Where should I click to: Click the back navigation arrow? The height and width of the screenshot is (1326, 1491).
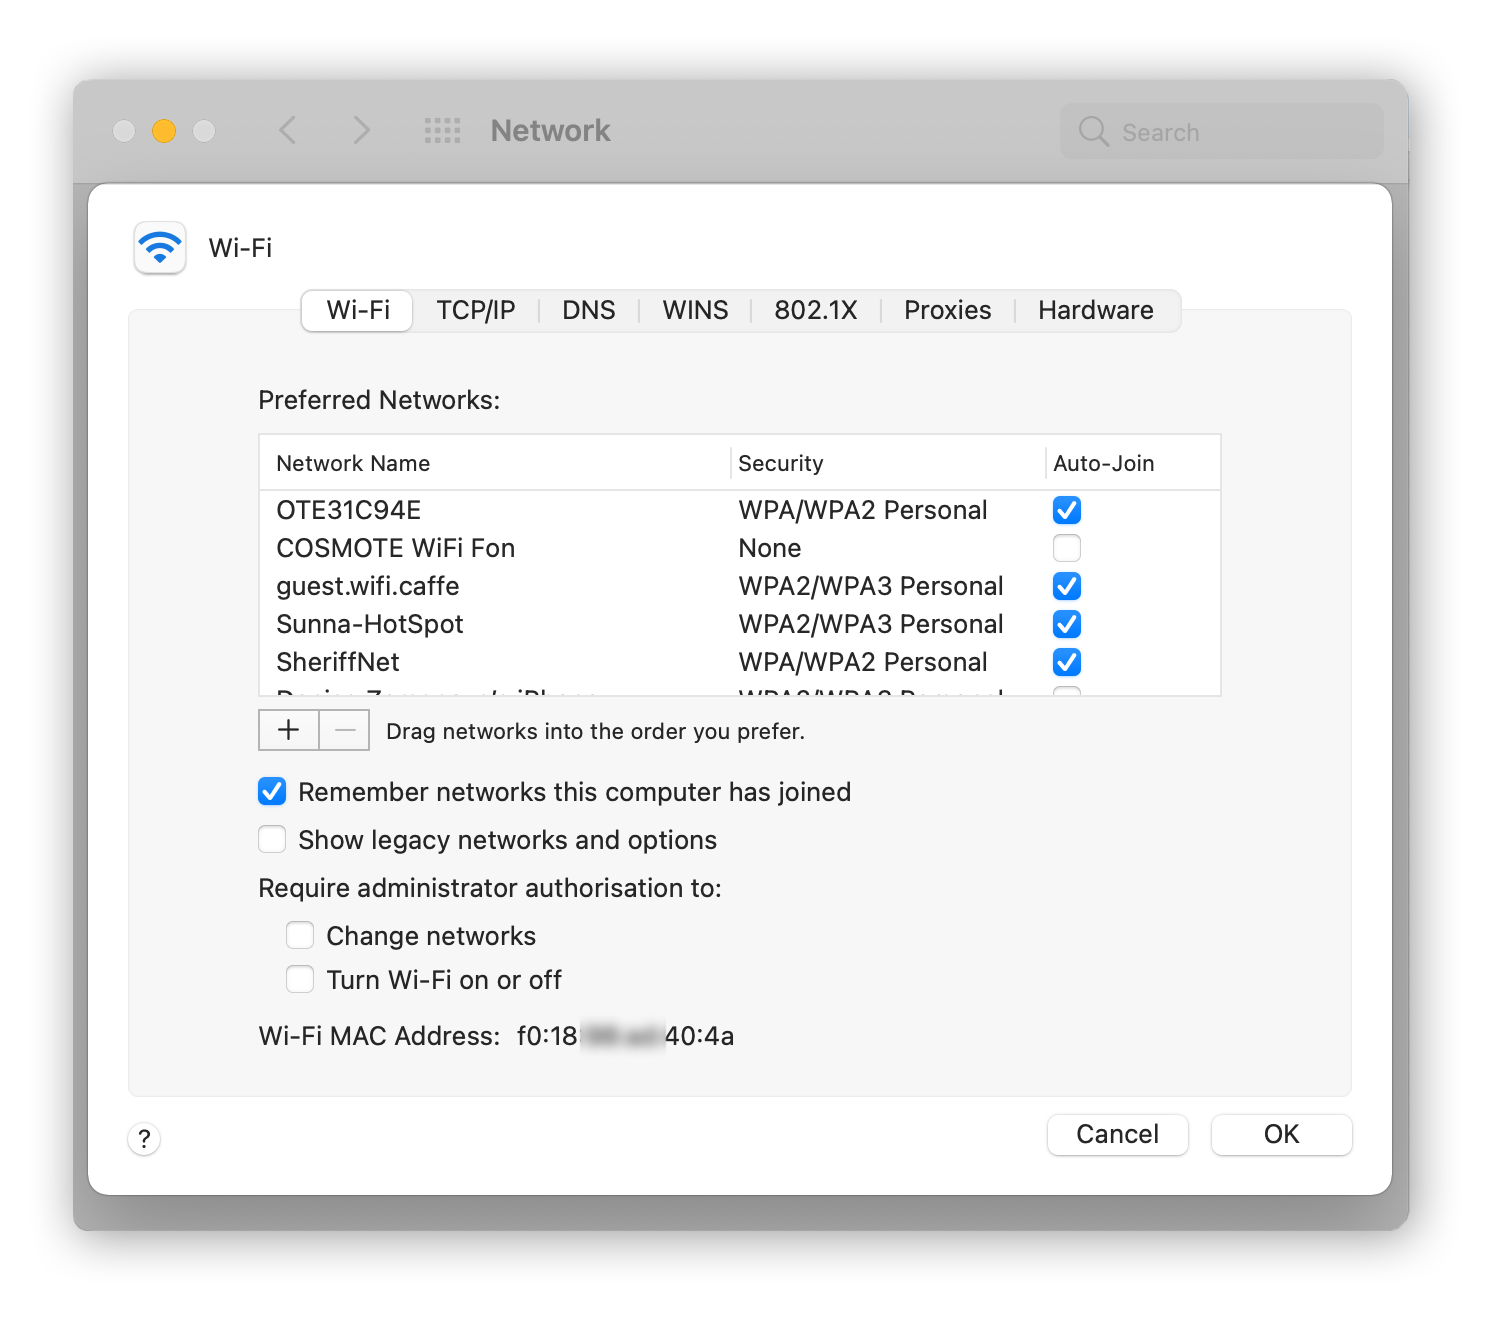click(x=288, y=130)
